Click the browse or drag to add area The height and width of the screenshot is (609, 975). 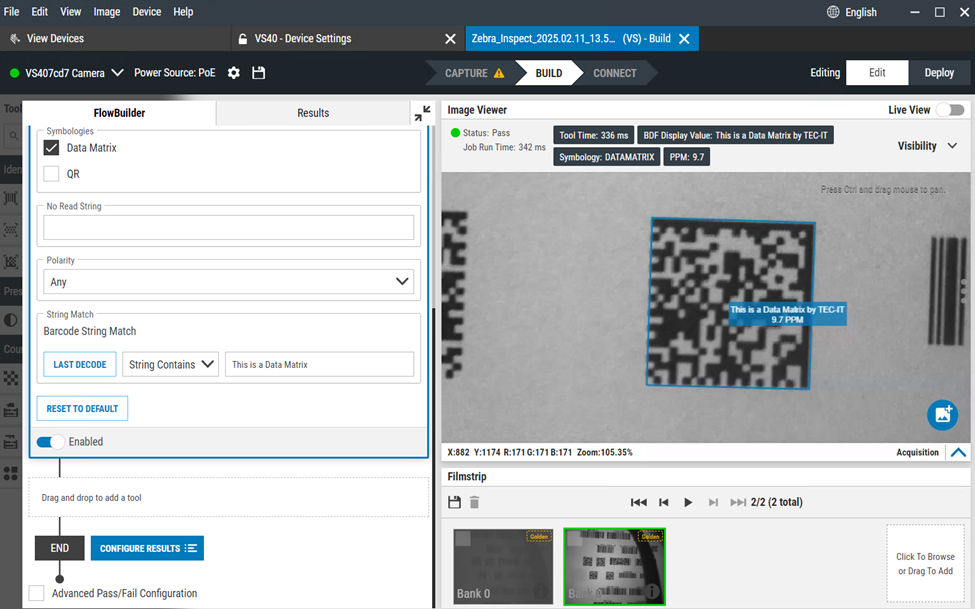point(925,564)
